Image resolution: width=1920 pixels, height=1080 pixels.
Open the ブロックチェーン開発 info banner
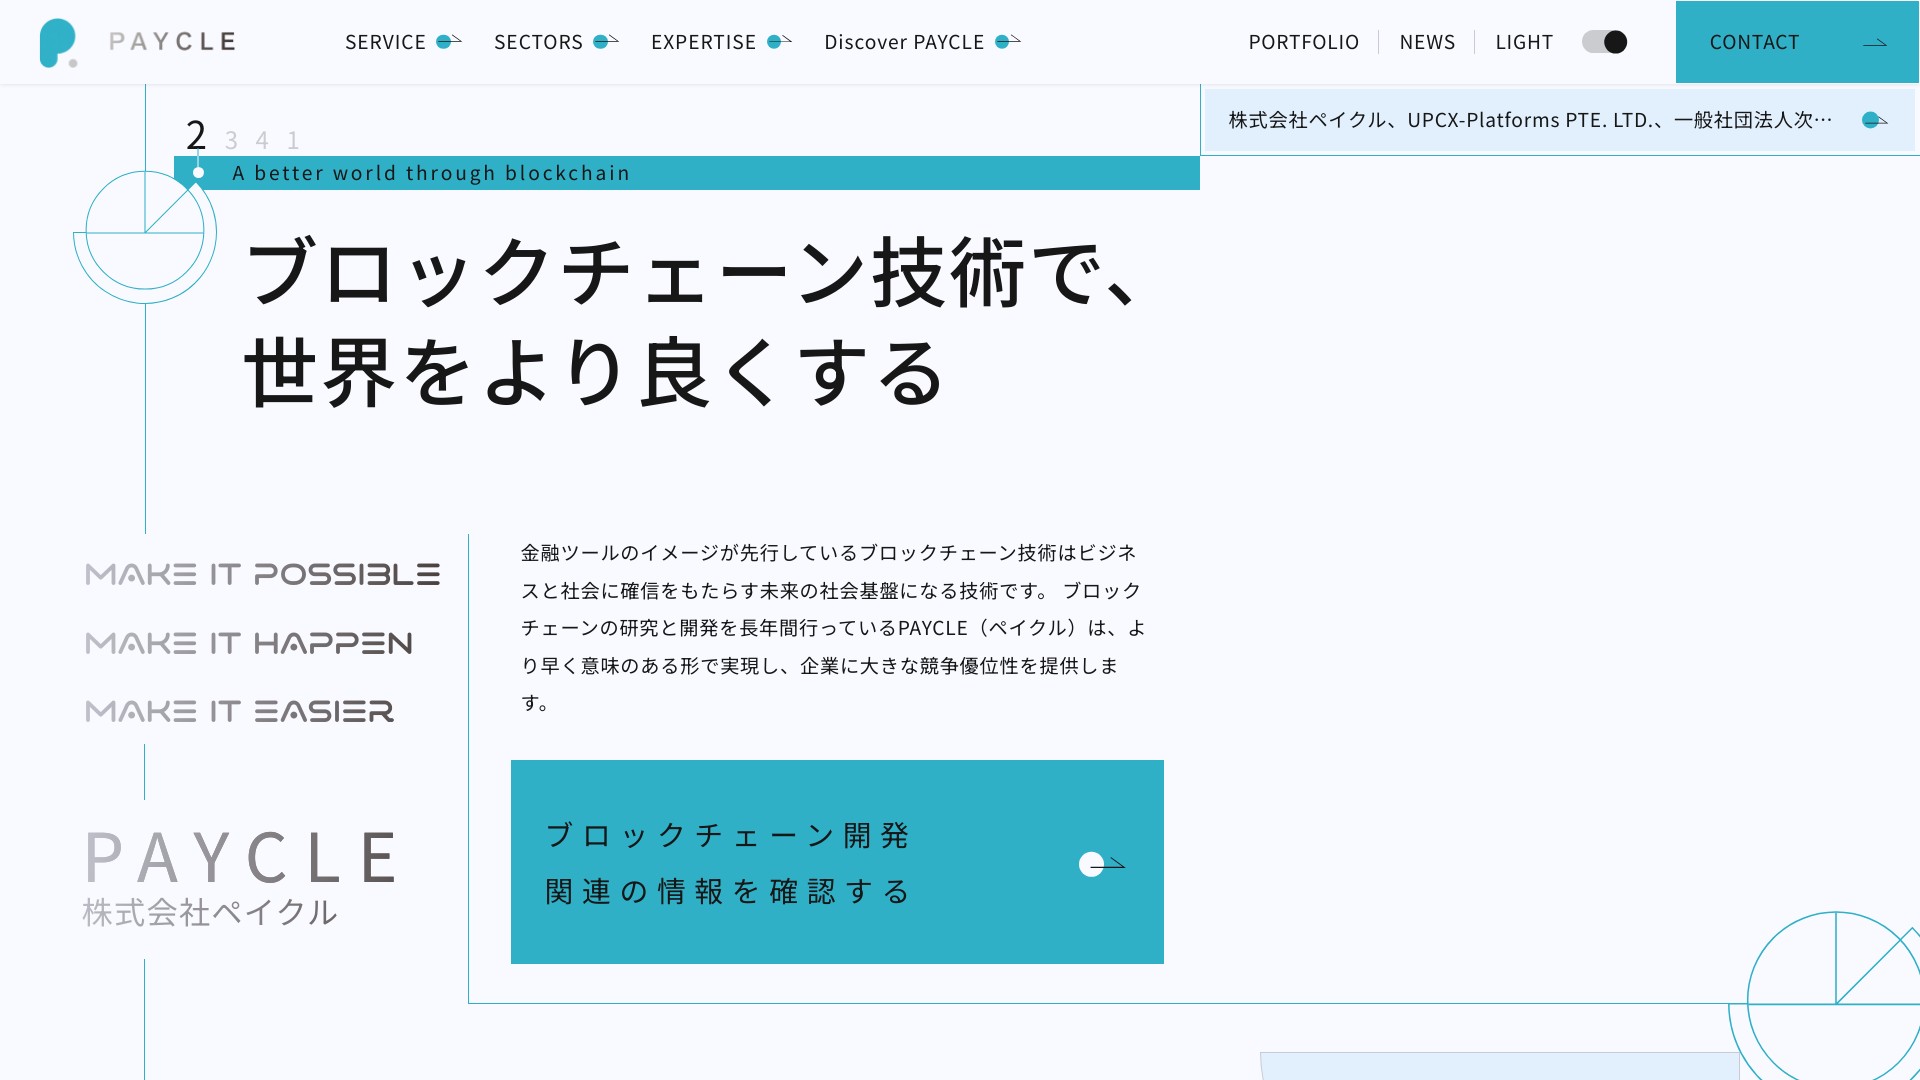point(726,862)
